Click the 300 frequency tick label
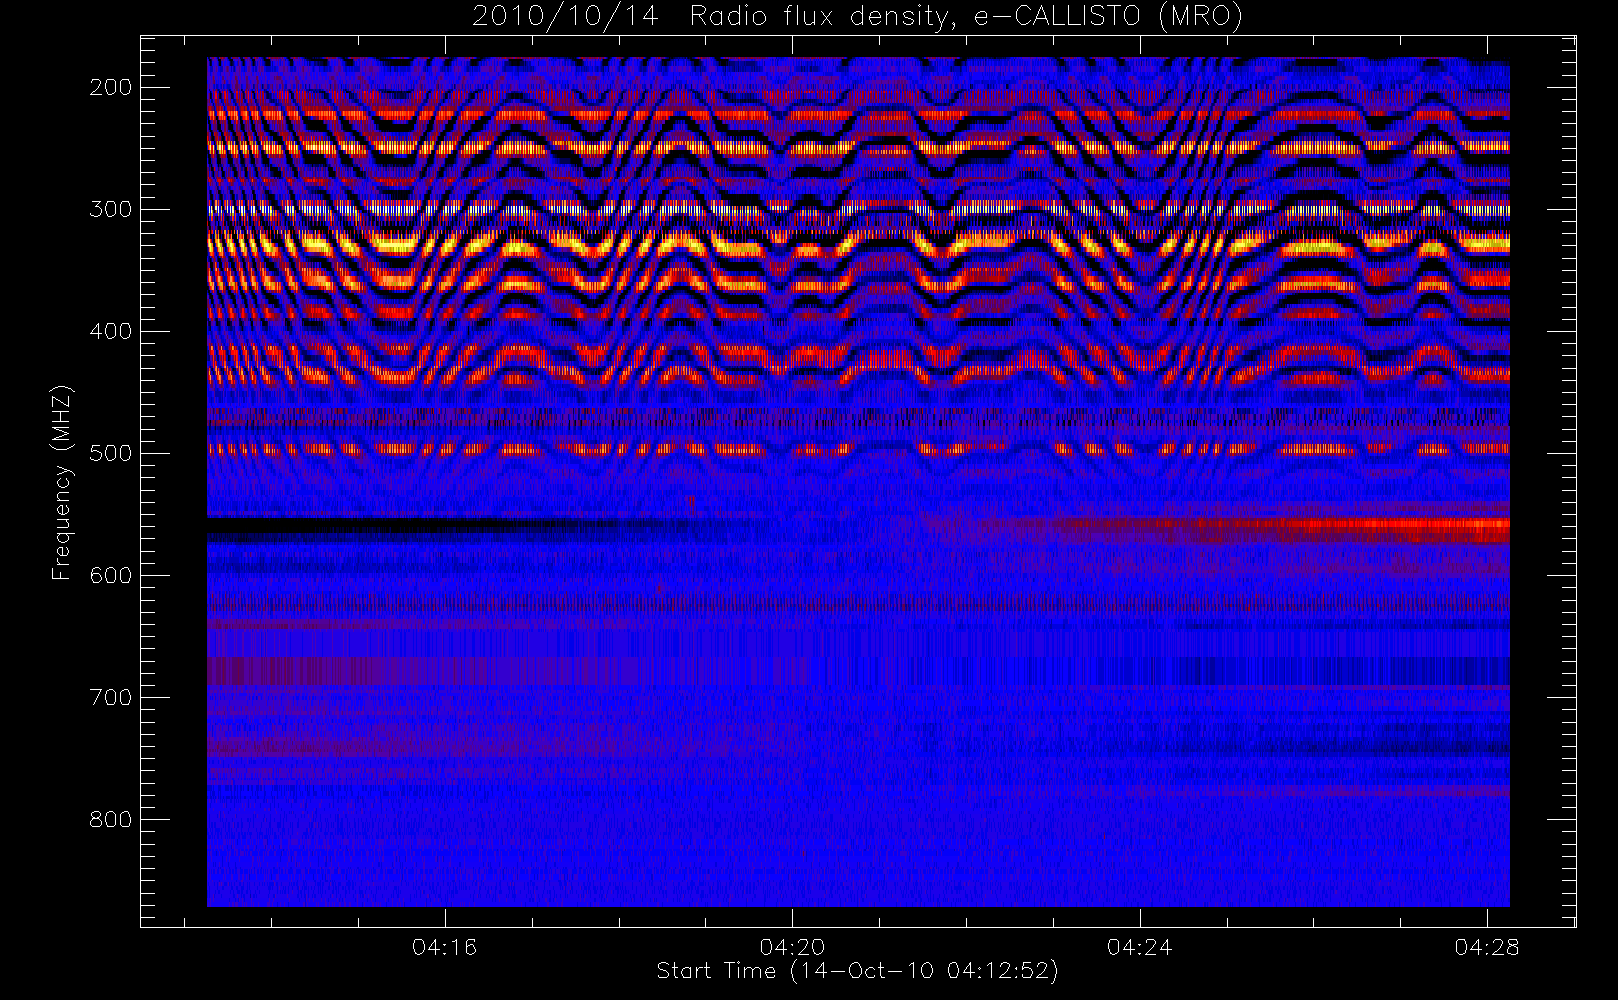 (x=111, y=209)
